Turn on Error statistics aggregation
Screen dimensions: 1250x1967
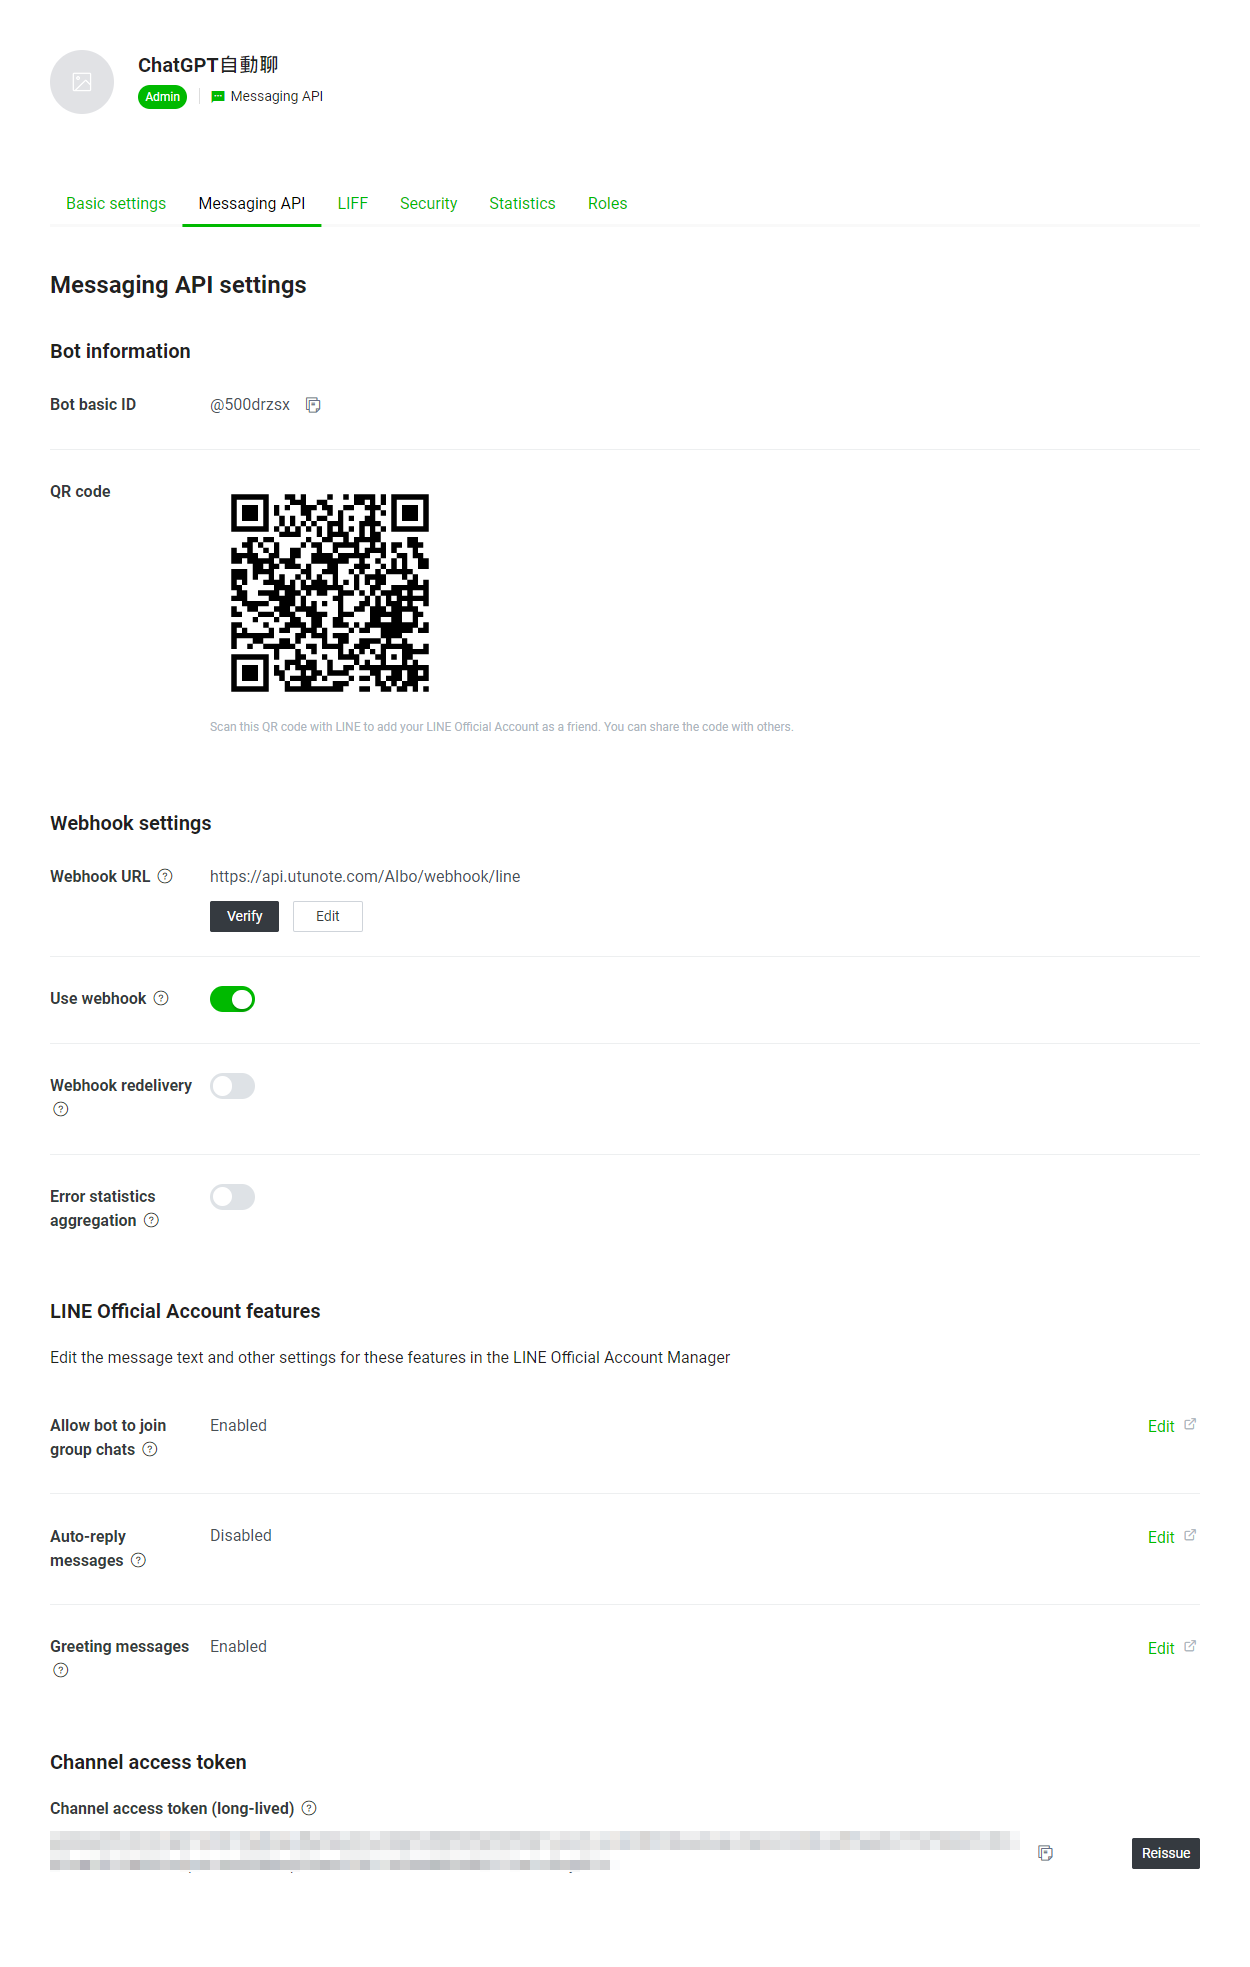click(232, 1197)
